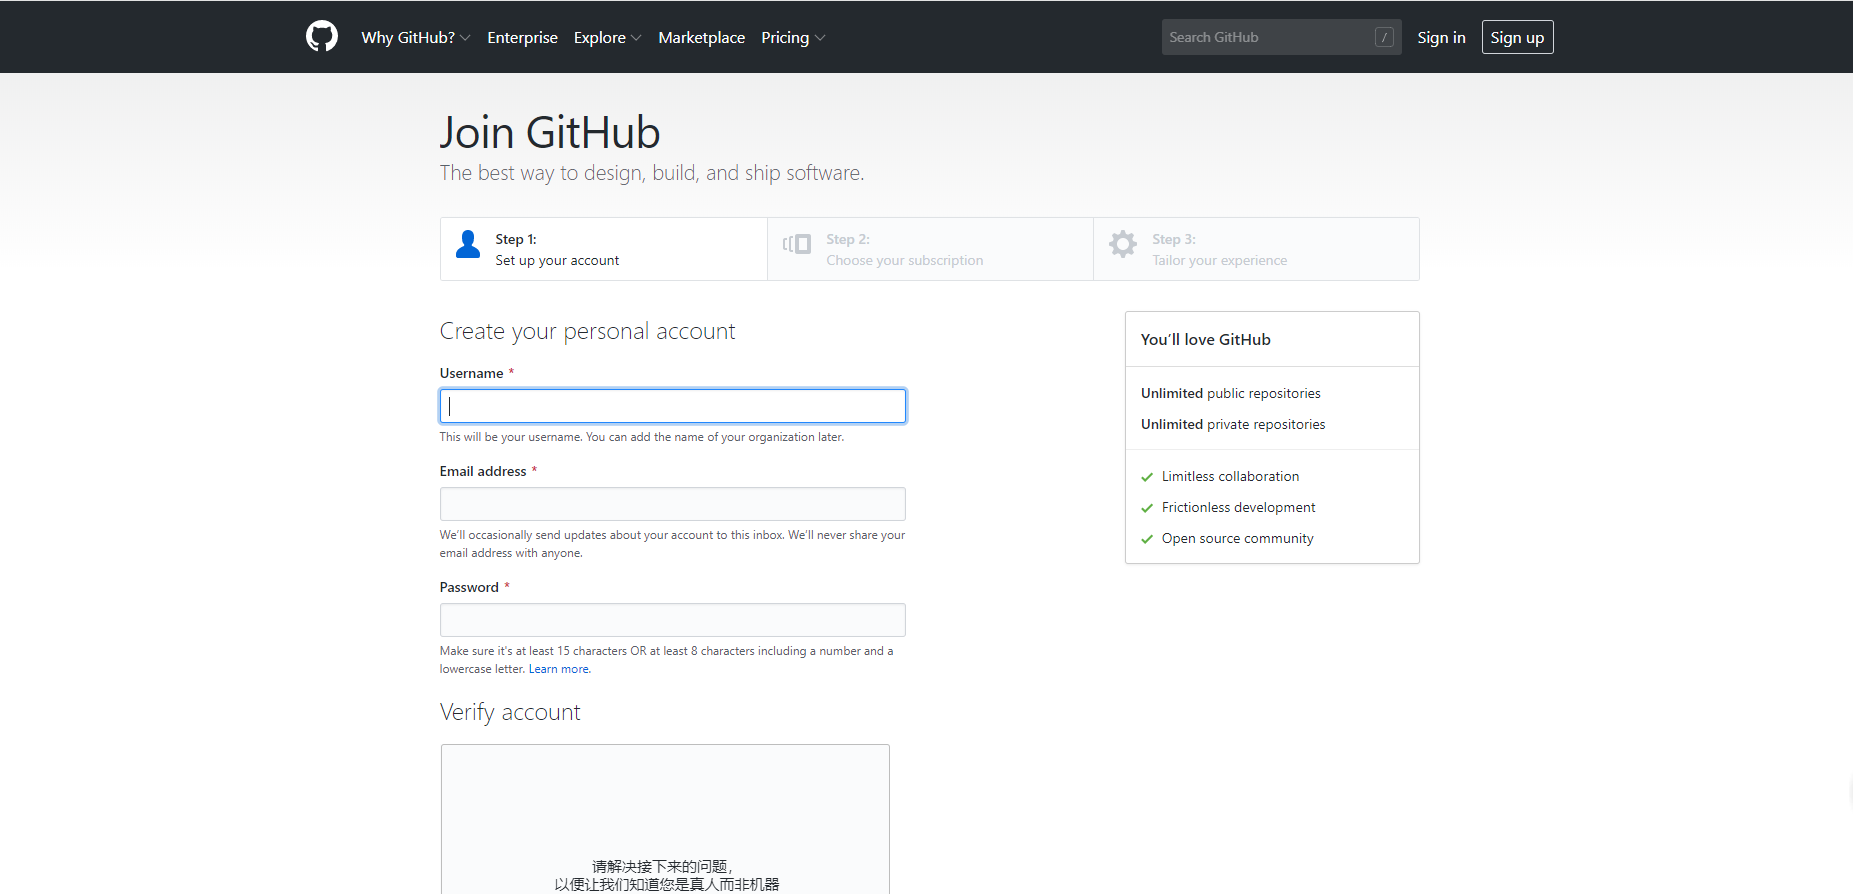Expand the Why GitHub? dropdown

click(416, 37)
